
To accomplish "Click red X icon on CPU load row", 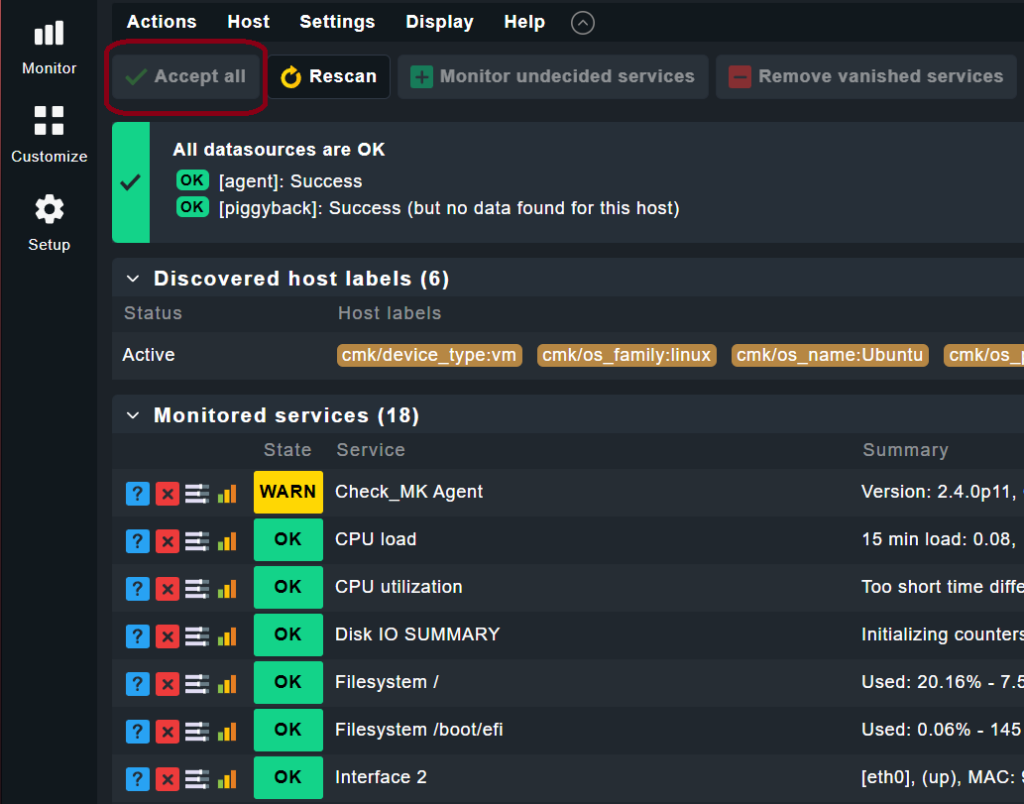I will (x=167, y=541).
